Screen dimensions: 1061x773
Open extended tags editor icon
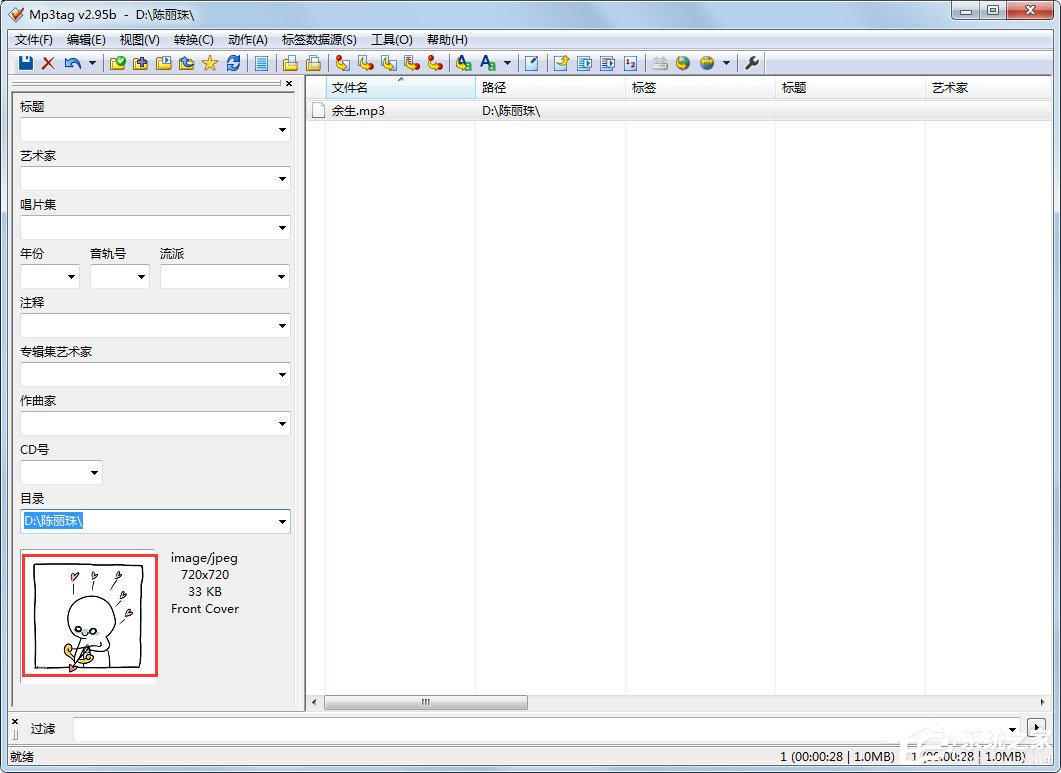pos(532,63)
